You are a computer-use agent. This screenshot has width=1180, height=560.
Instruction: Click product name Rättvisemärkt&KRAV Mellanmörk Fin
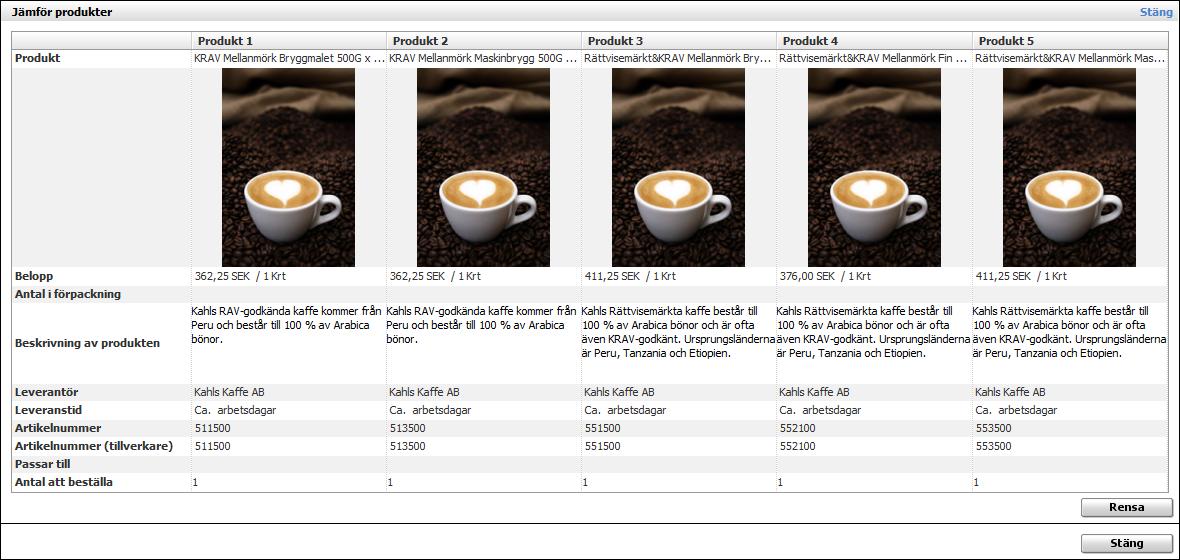click(873, 58)
